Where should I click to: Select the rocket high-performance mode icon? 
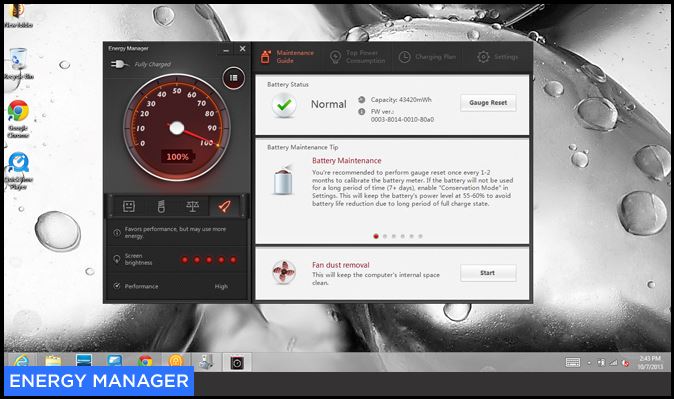pos(224,206)
